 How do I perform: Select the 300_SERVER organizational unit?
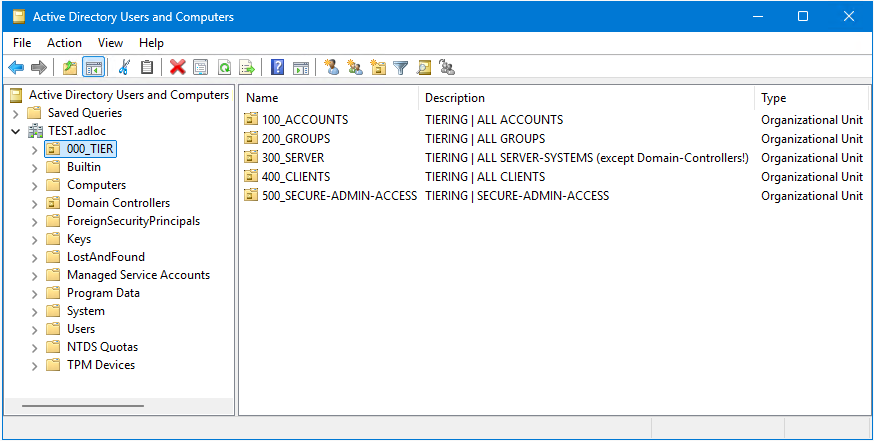point(293,158)
